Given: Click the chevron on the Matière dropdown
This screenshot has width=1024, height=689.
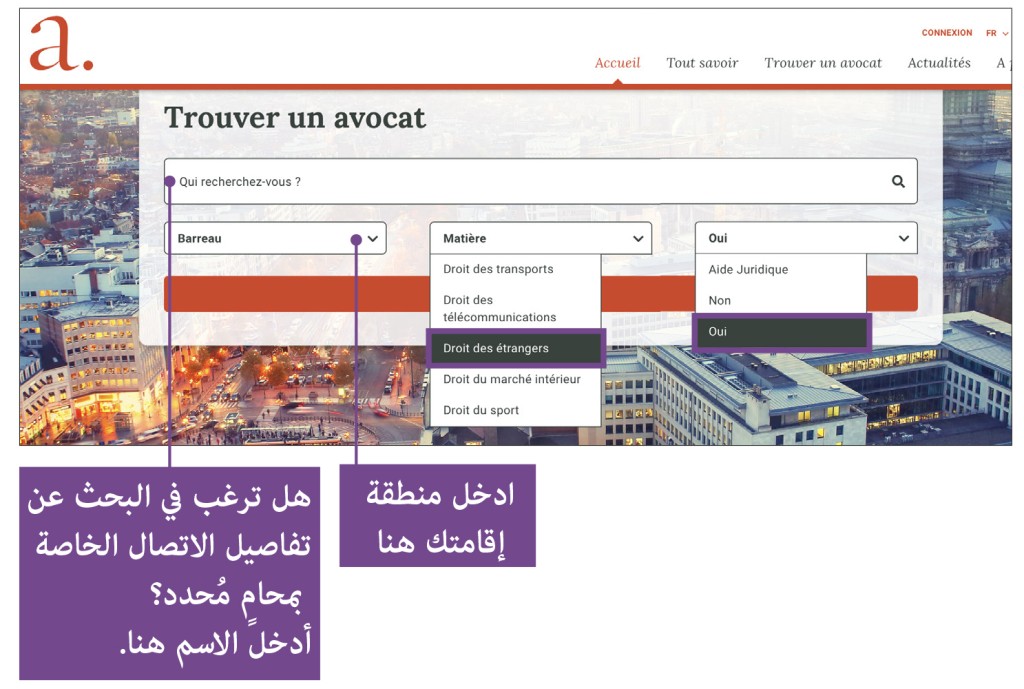Looking at the screenshot, I should [638, 238].
